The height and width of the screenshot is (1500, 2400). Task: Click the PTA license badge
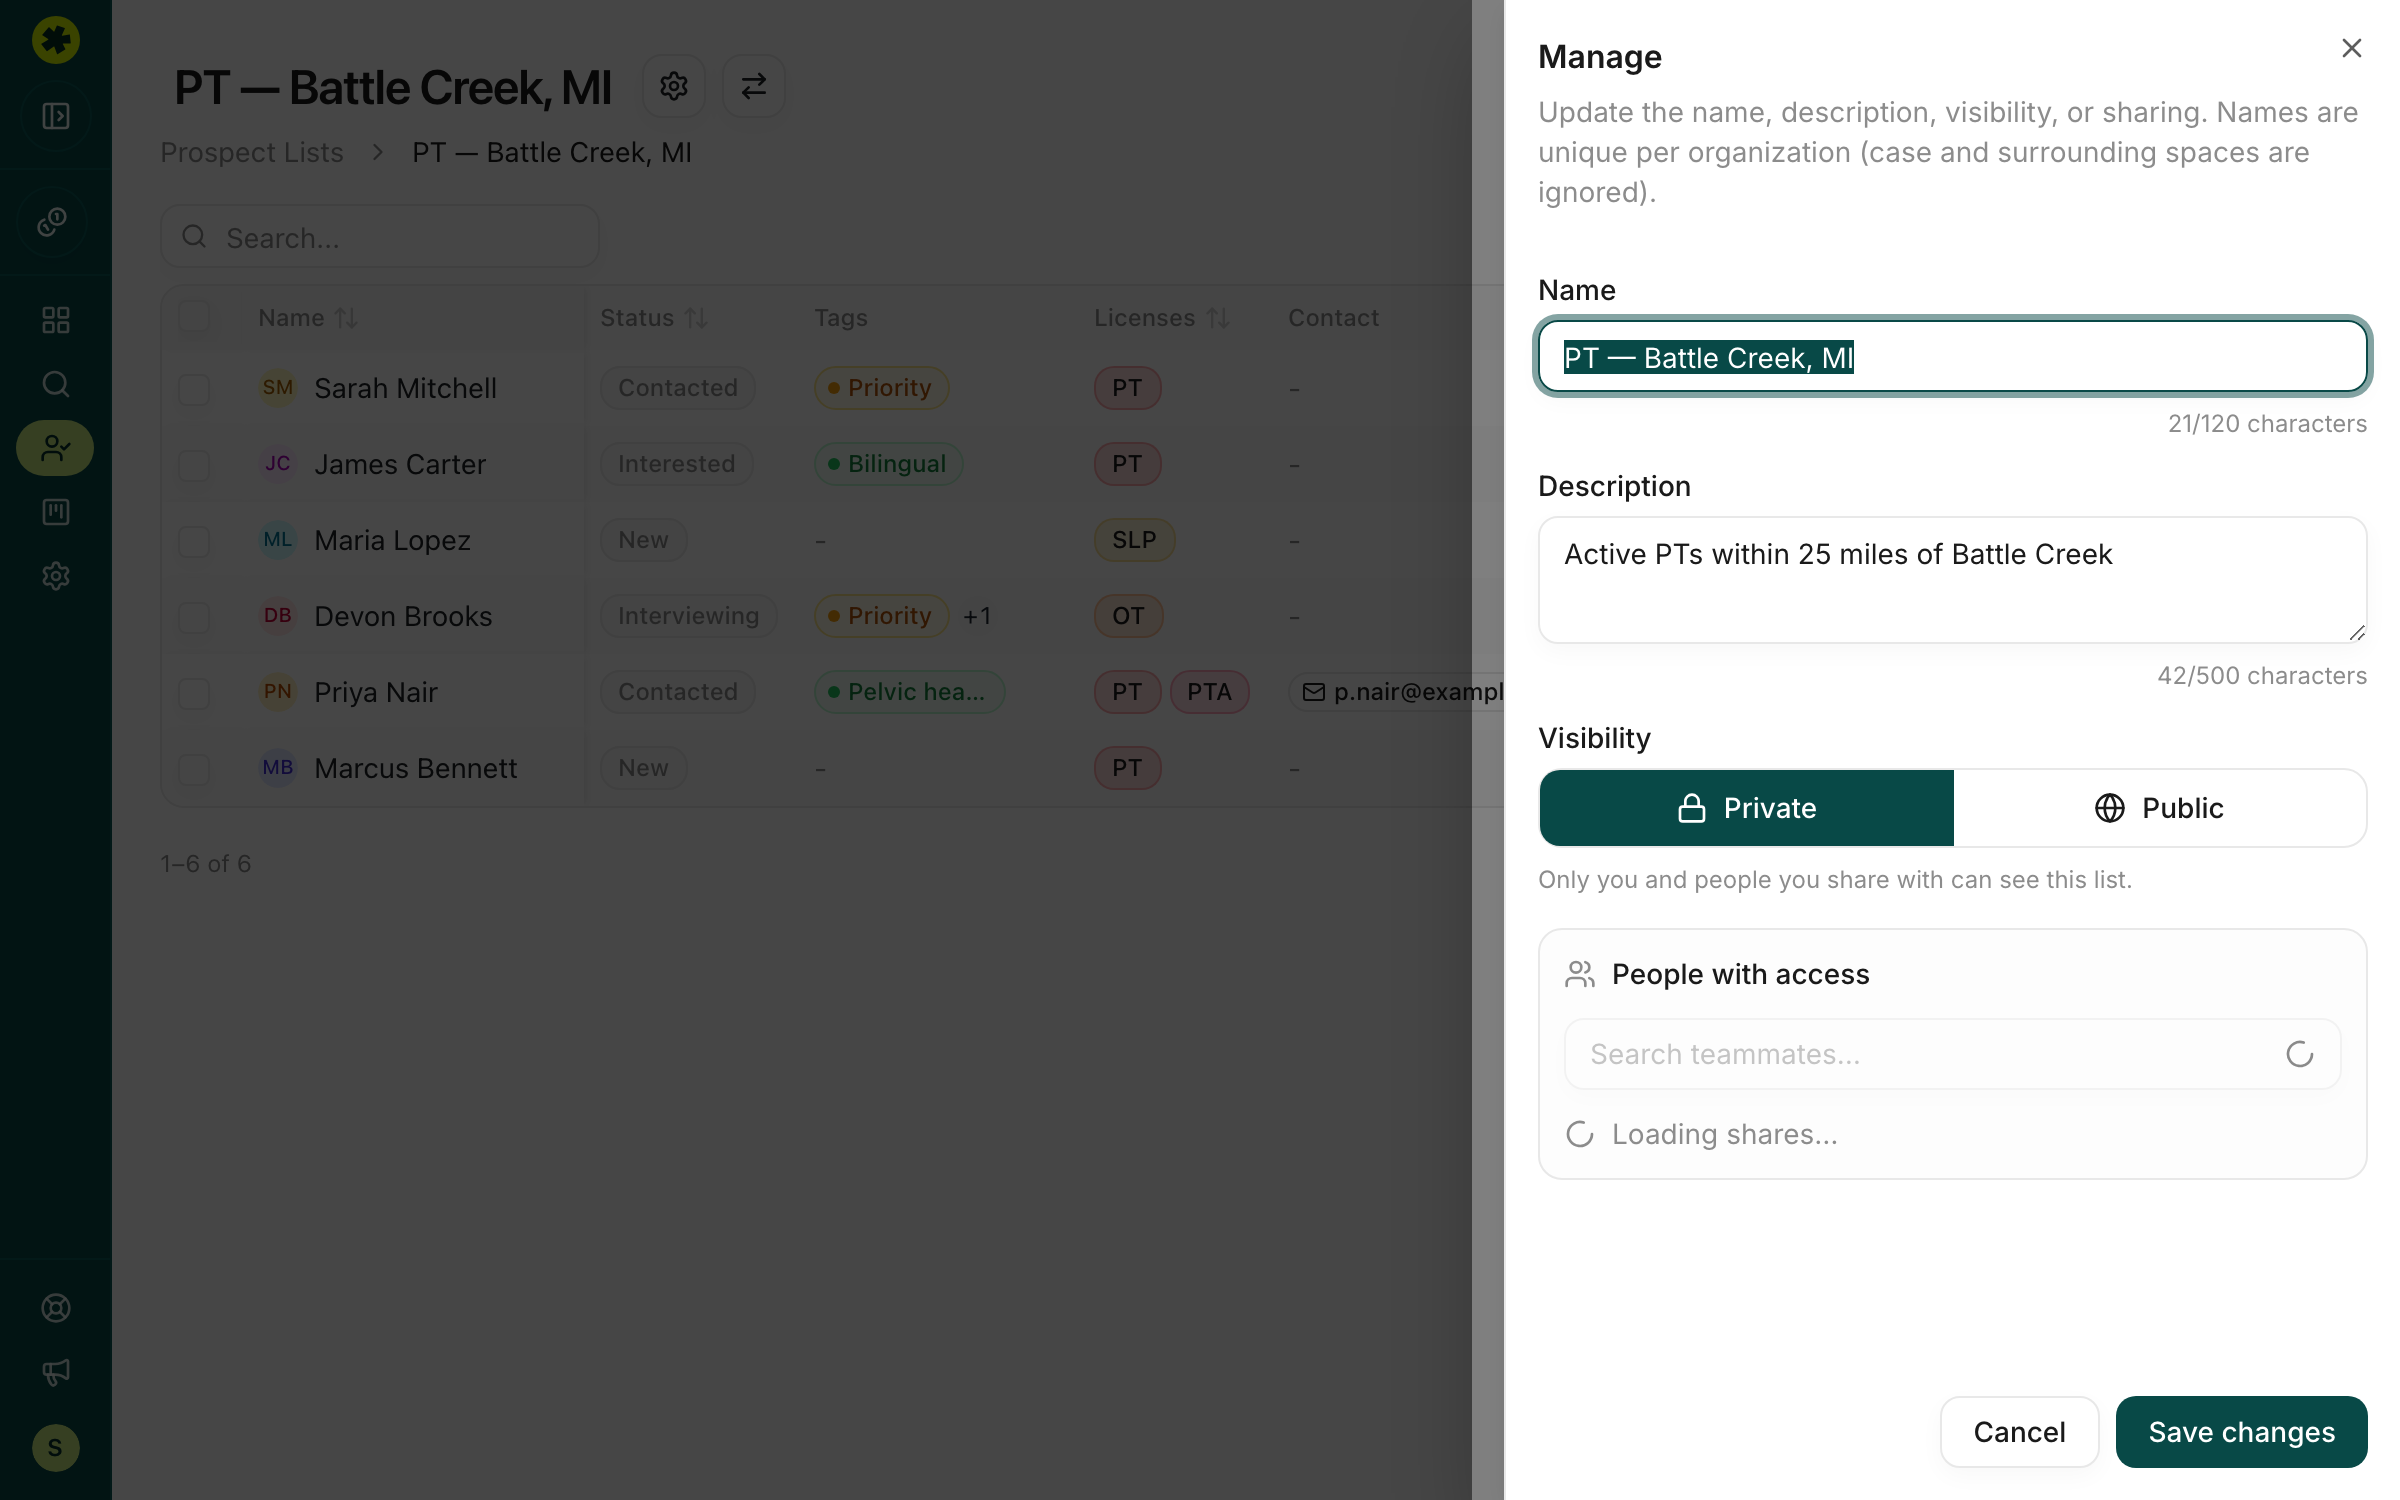pyautogui.click(x=1209, y=692)
